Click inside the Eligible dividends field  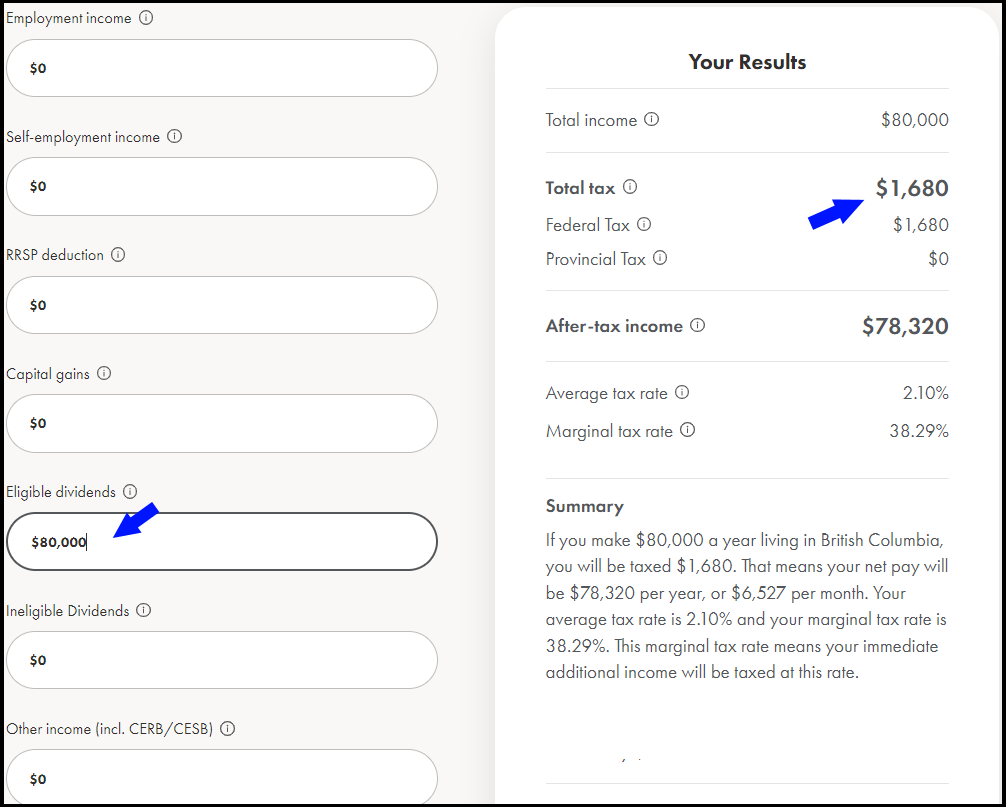click(x=221, y=541)
